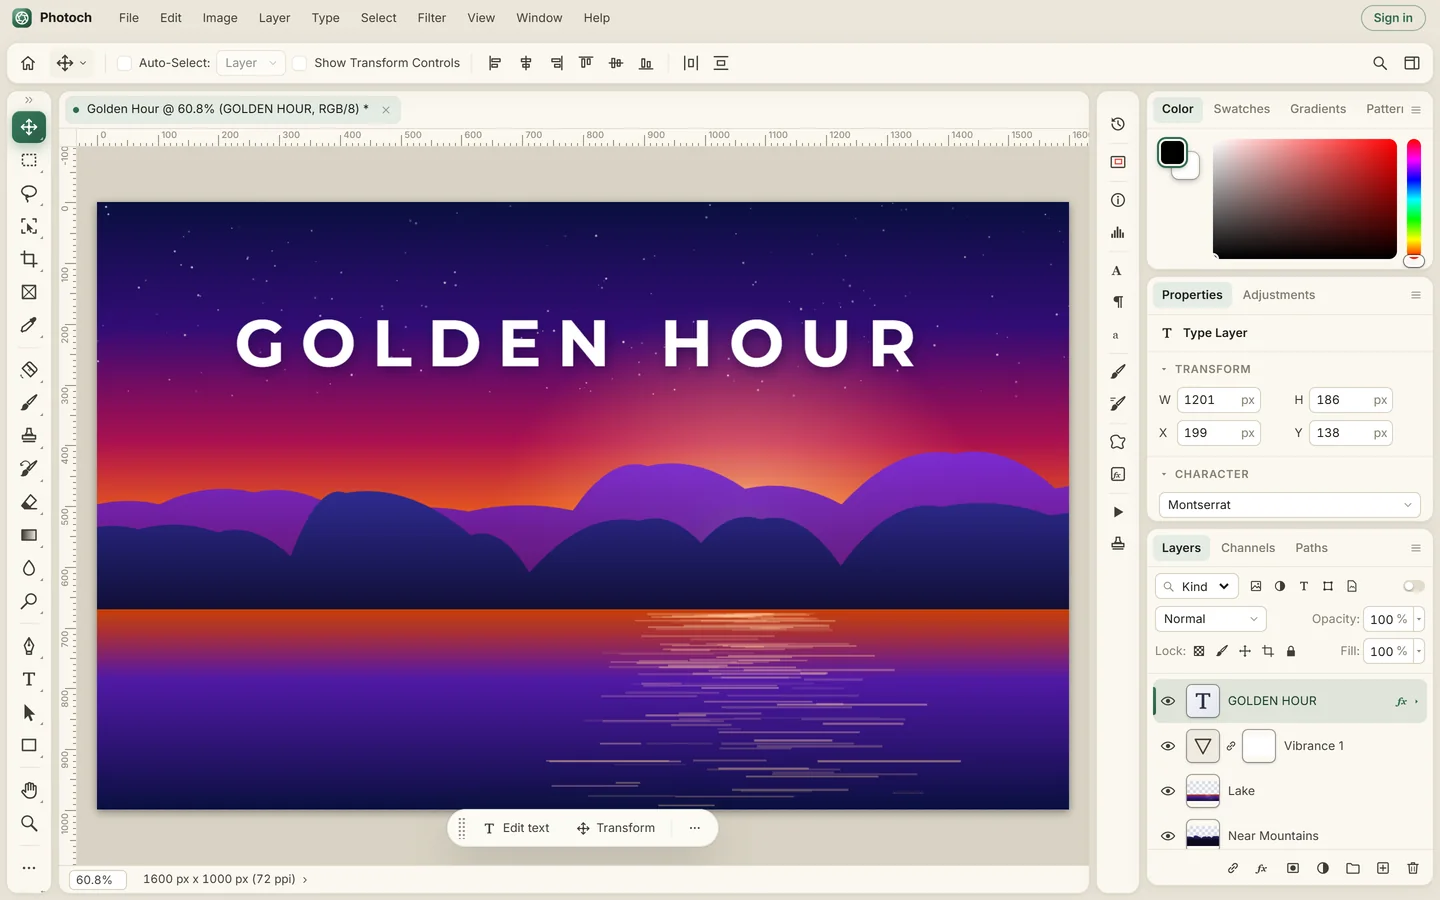Viewport: 1440px width, 900px height.
Task: Select the Brush tool
Action: 29,402
